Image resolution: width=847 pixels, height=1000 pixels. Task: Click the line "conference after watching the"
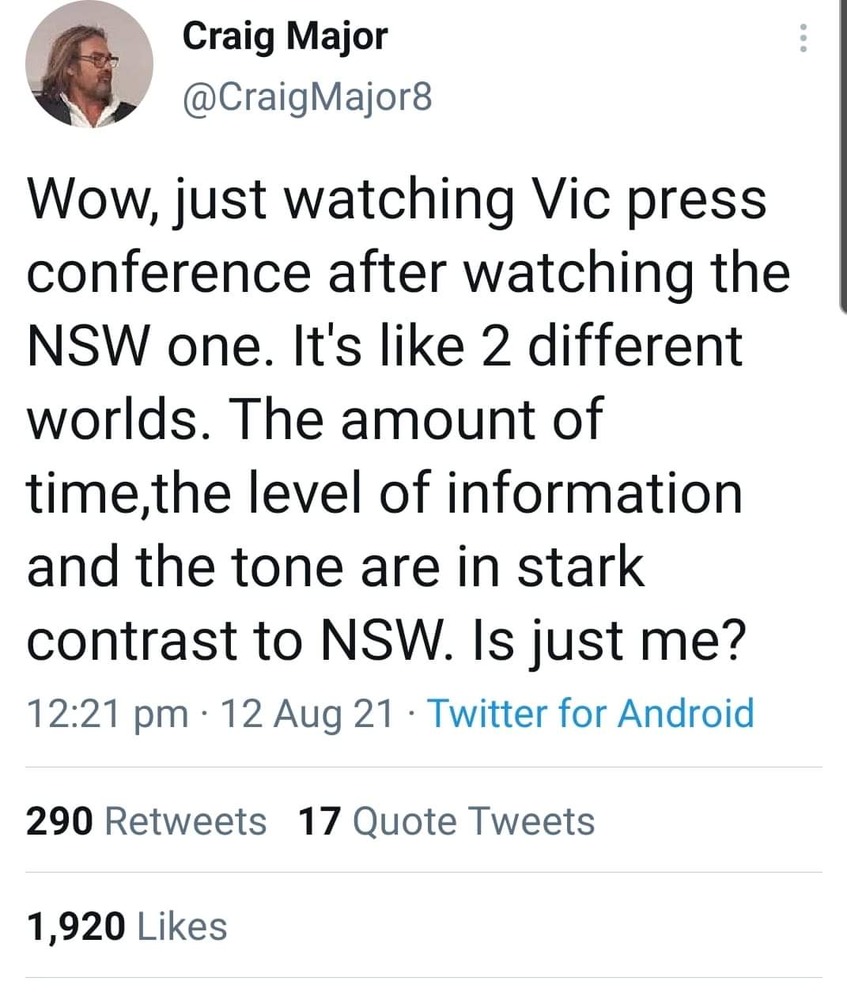point(408,274)
